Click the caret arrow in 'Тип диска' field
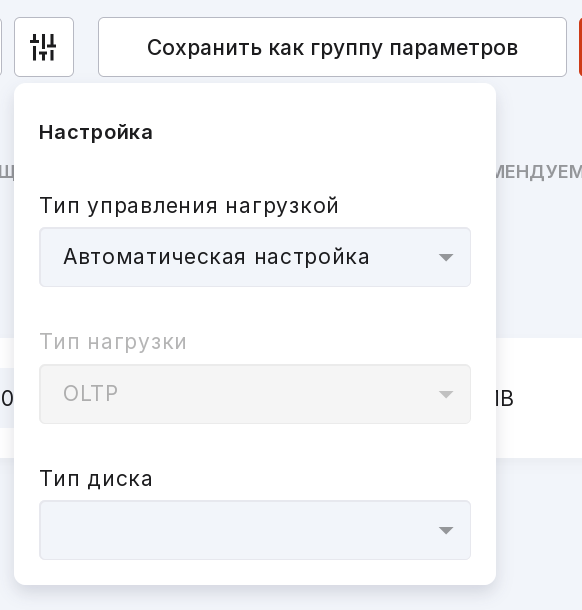582x610 pixels. 446,531
